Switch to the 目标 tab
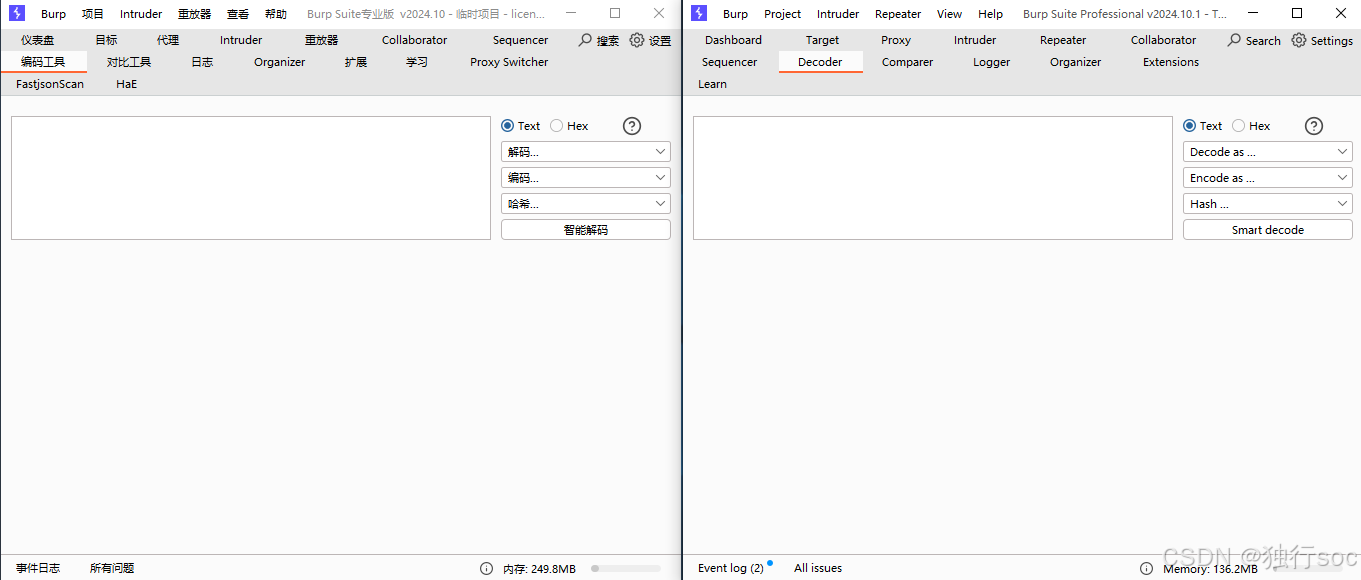The image size is (1361, 580). click(x=106, y=40)
